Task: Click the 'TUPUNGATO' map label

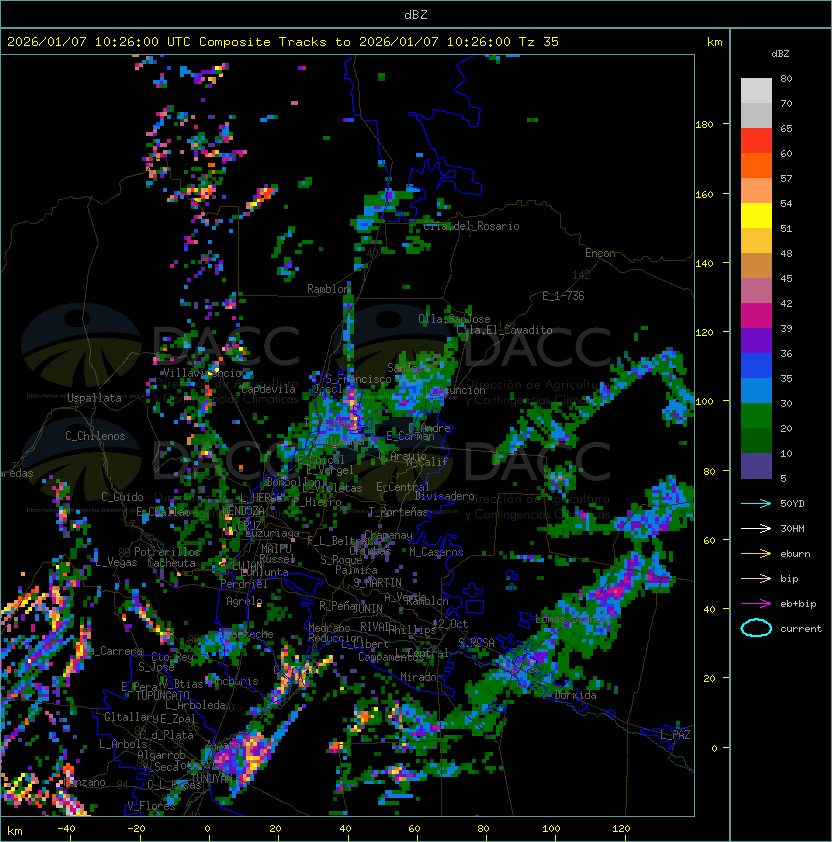Action: pyautogui.click(x=162, y=695)
